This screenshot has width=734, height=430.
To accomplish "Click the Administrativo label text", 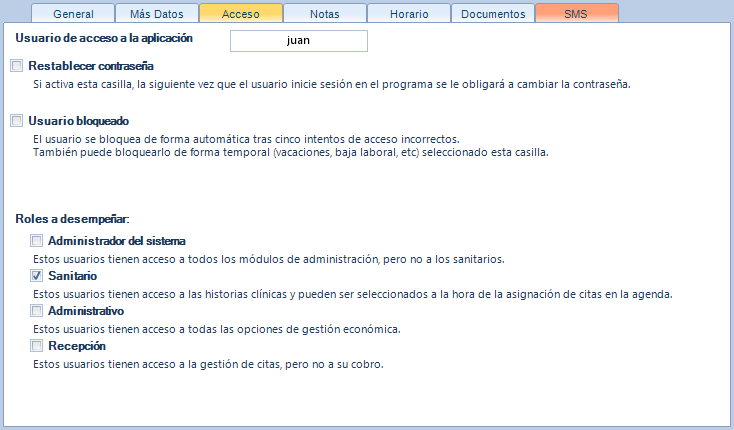I will (86, 311).
